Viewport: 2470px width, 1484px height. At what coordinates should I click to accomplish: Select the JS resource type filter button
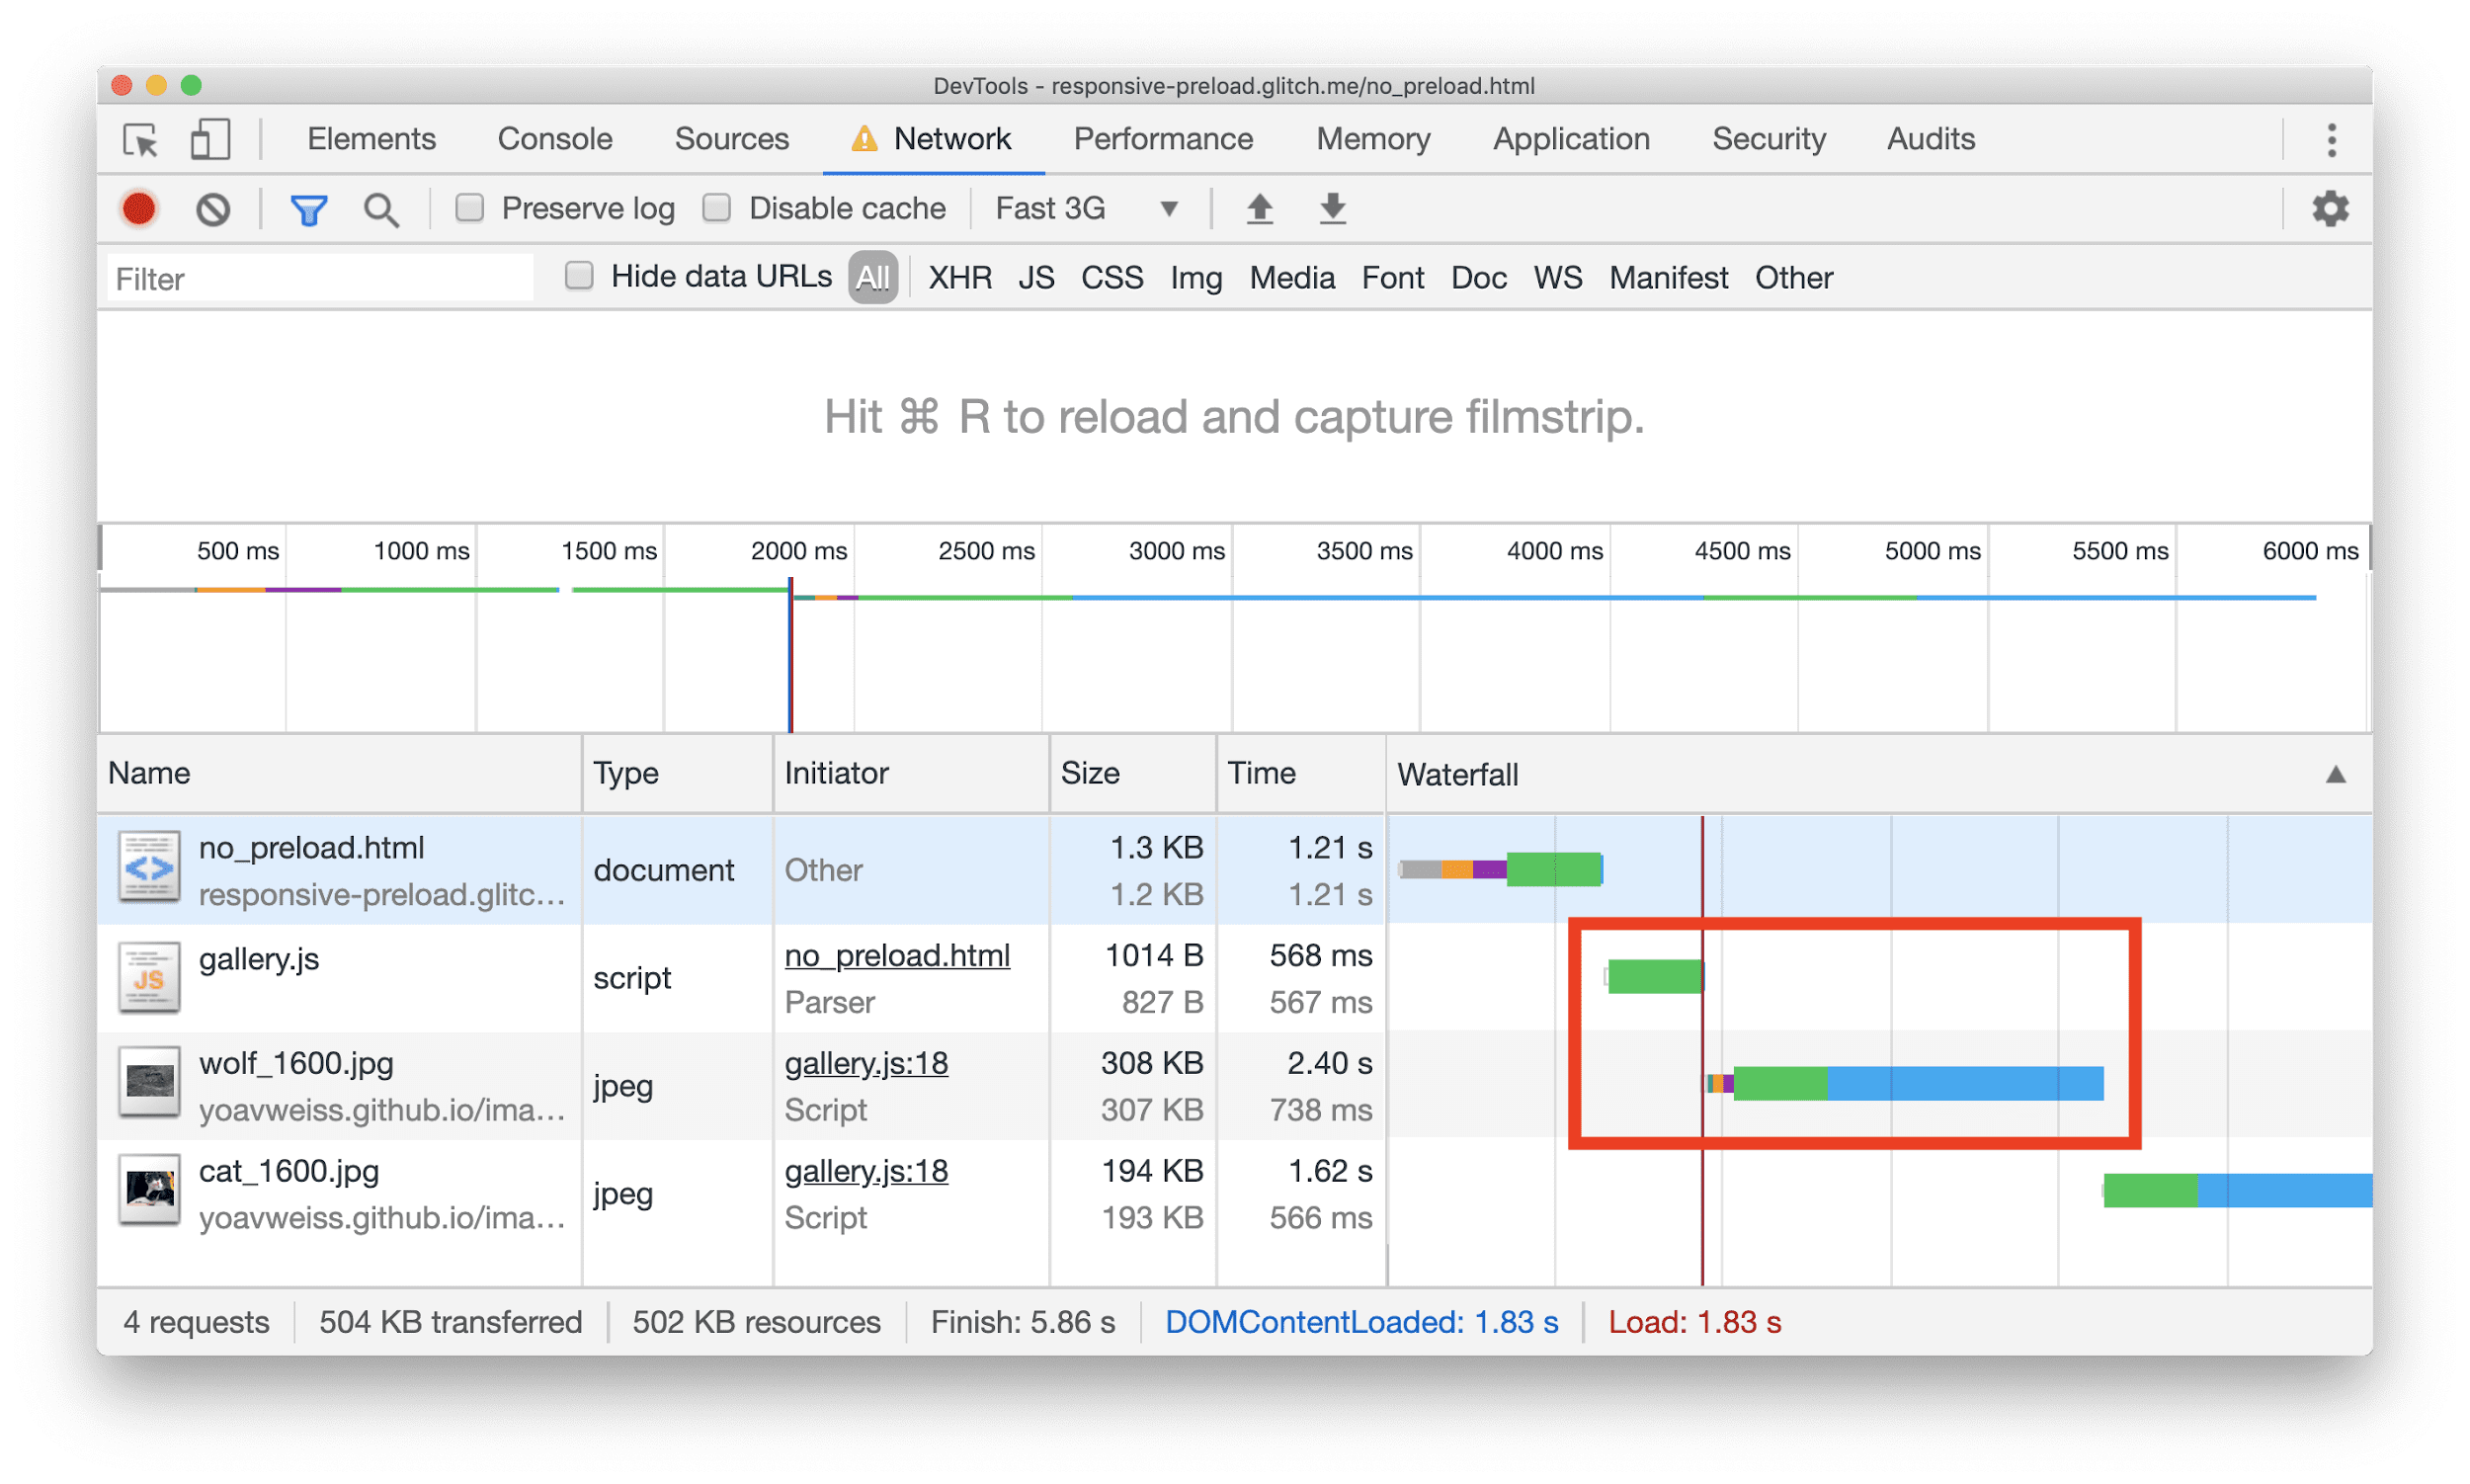pos(1033,279)
